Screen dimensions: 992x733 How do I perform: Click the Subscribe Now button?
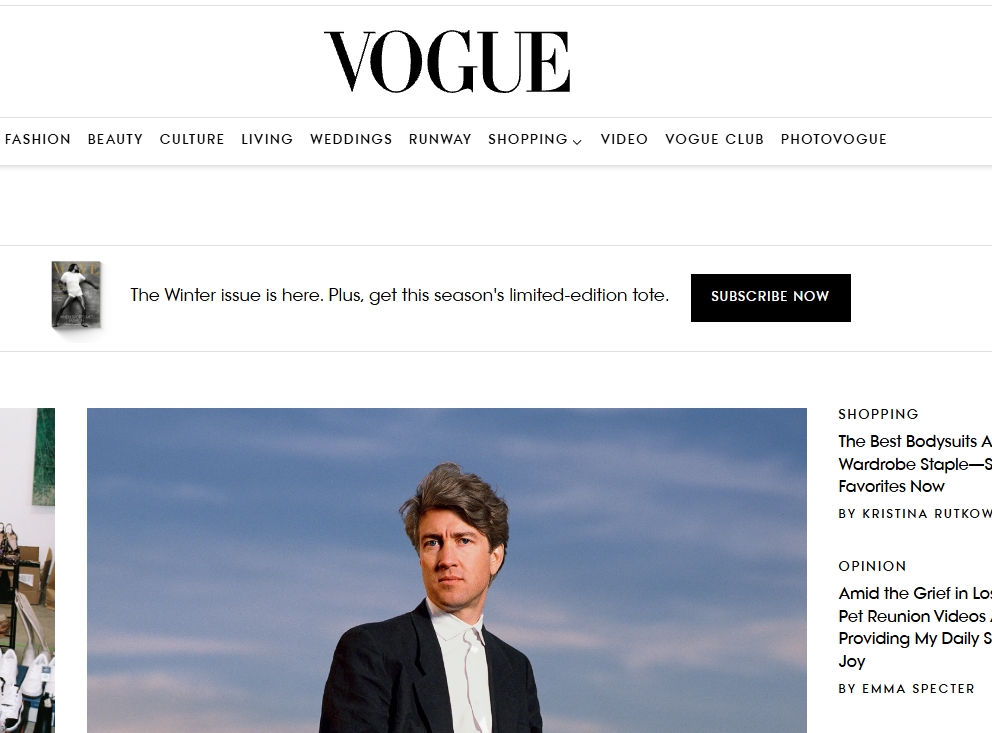tap(771, 298)
